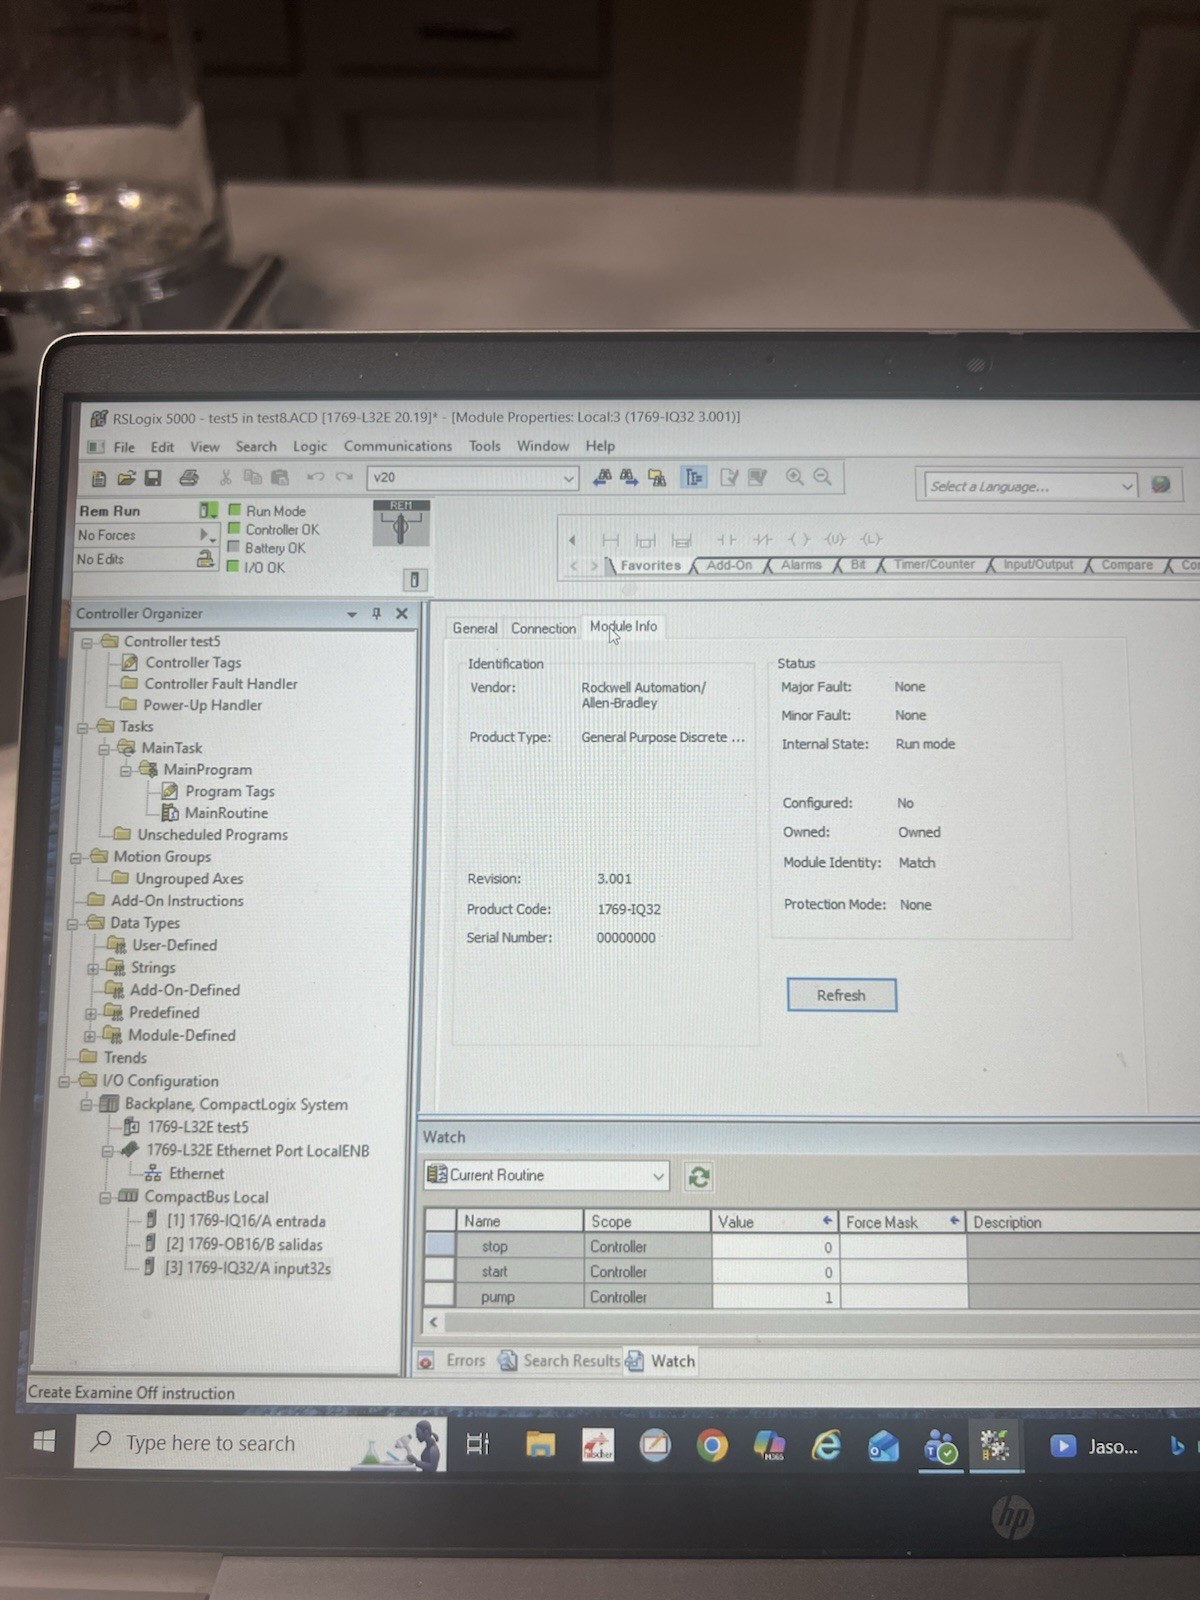Screen dimensions: 1200x1600
Task: Pin the Controller Organizer pane
Action: point(376,613)
